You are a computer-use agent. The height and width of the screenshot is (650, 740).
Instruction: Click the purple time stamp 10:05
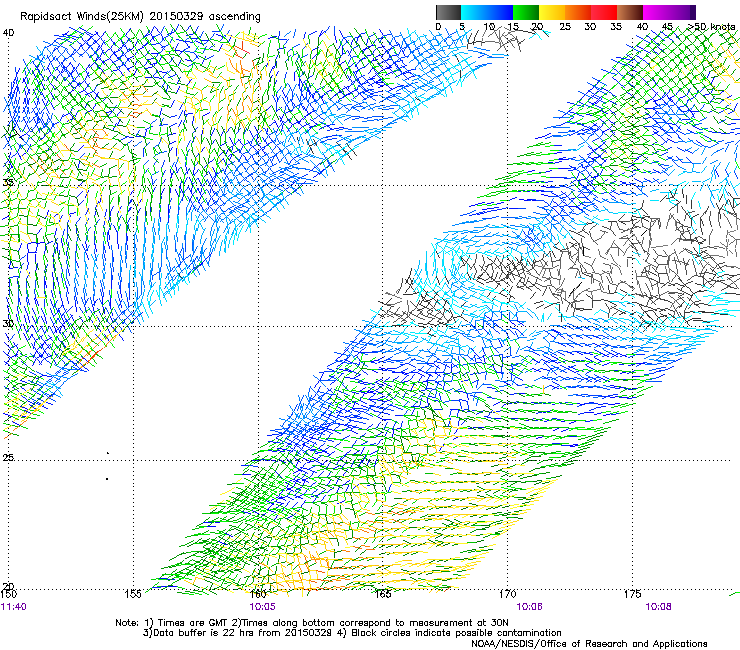coord(262,607)
